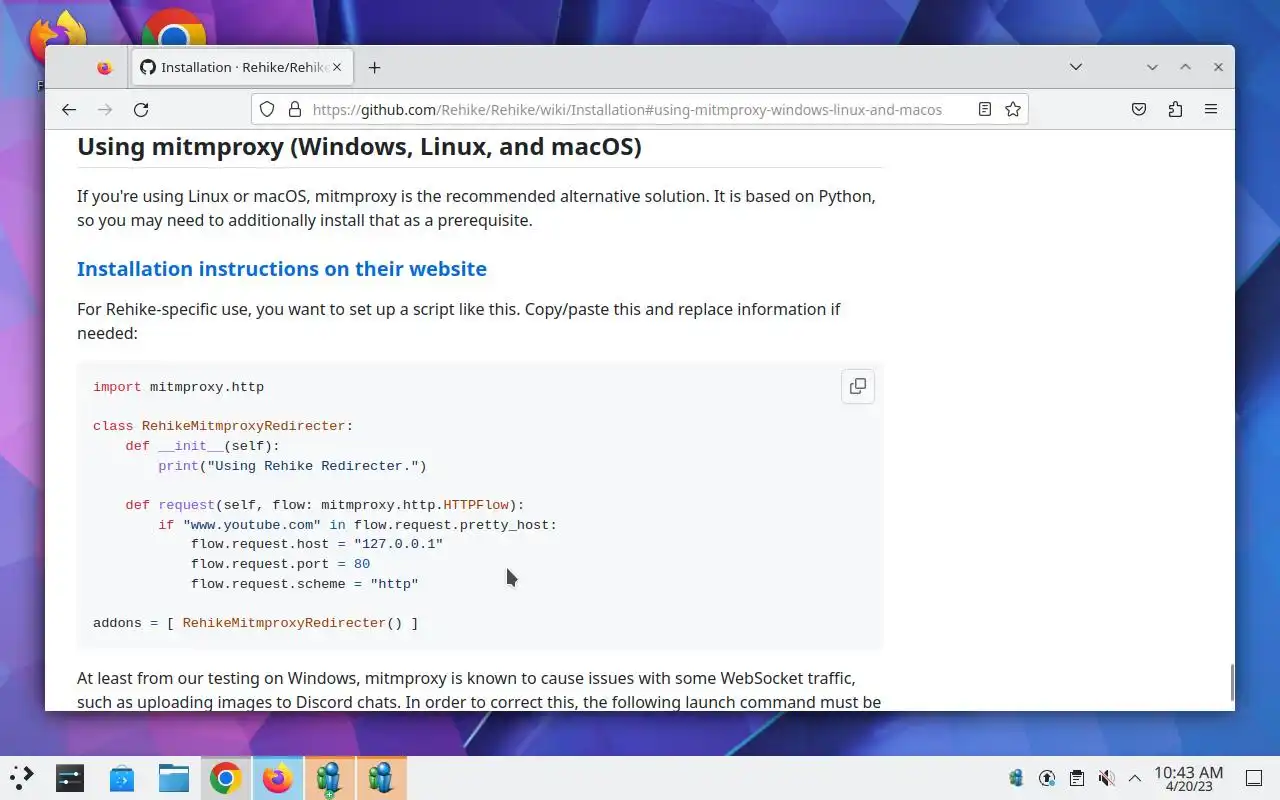Unmute audio via the volume tray icon
This screenshot has height=800, width=1280.
click(1106, 778)
